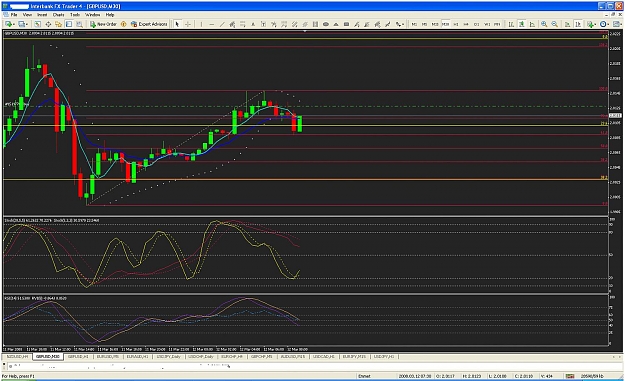Open the Charts menu
This screenshot has width=625, height=381.
coord(59,15)
